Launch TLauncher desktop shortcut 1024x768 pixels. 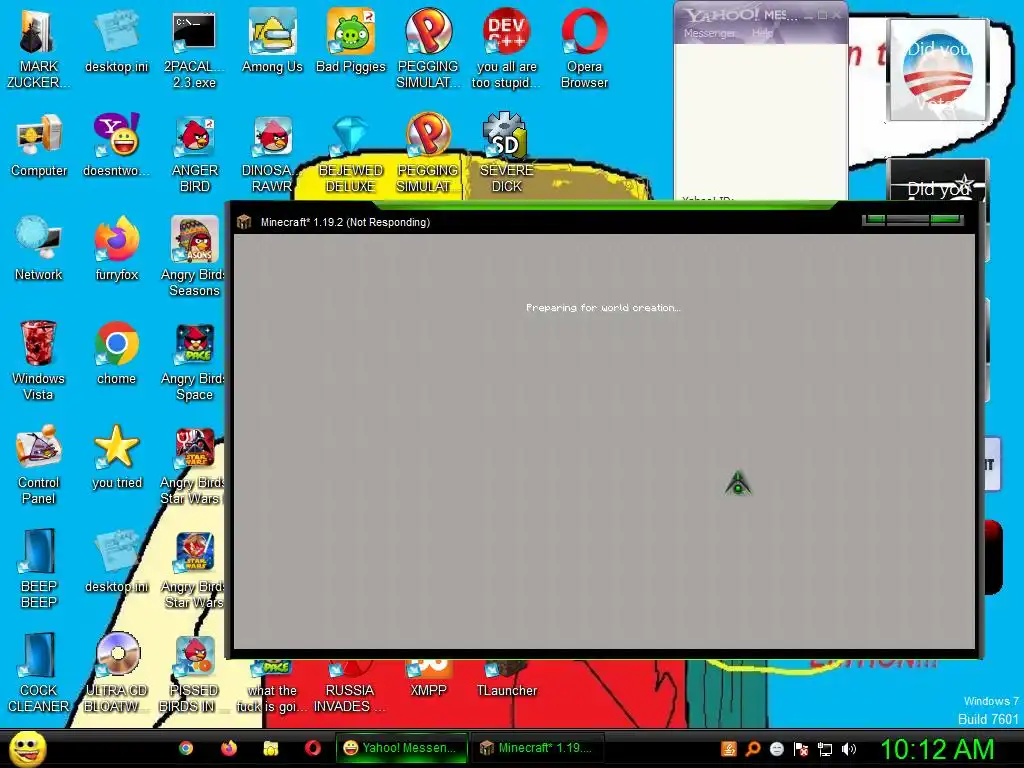point(506,679)
